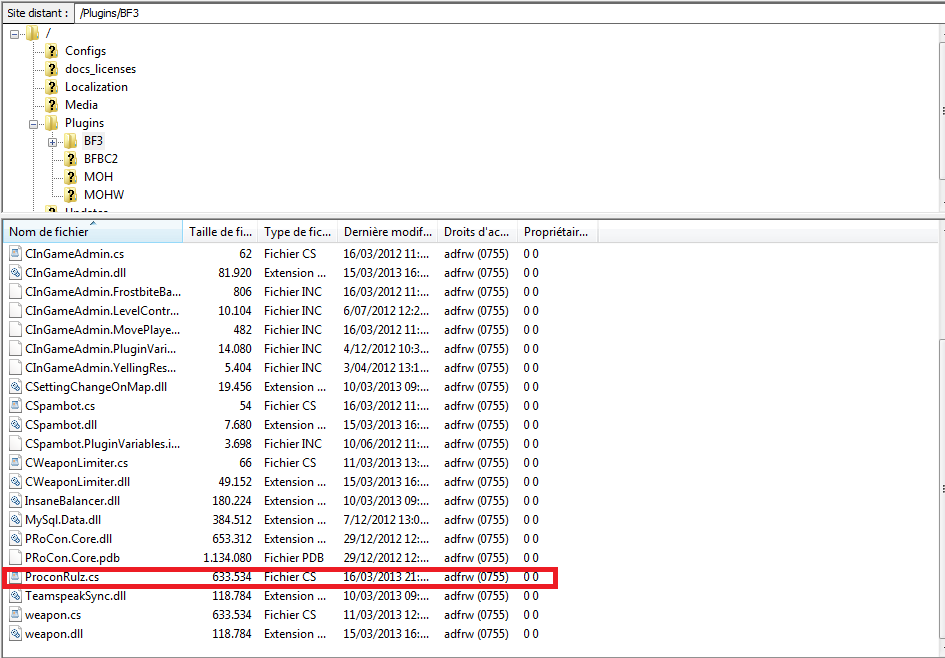The width and height of the screenshot is (945, 658).
Task: Collapse the Plugins folder tree node
Action: tap(34, 124)
